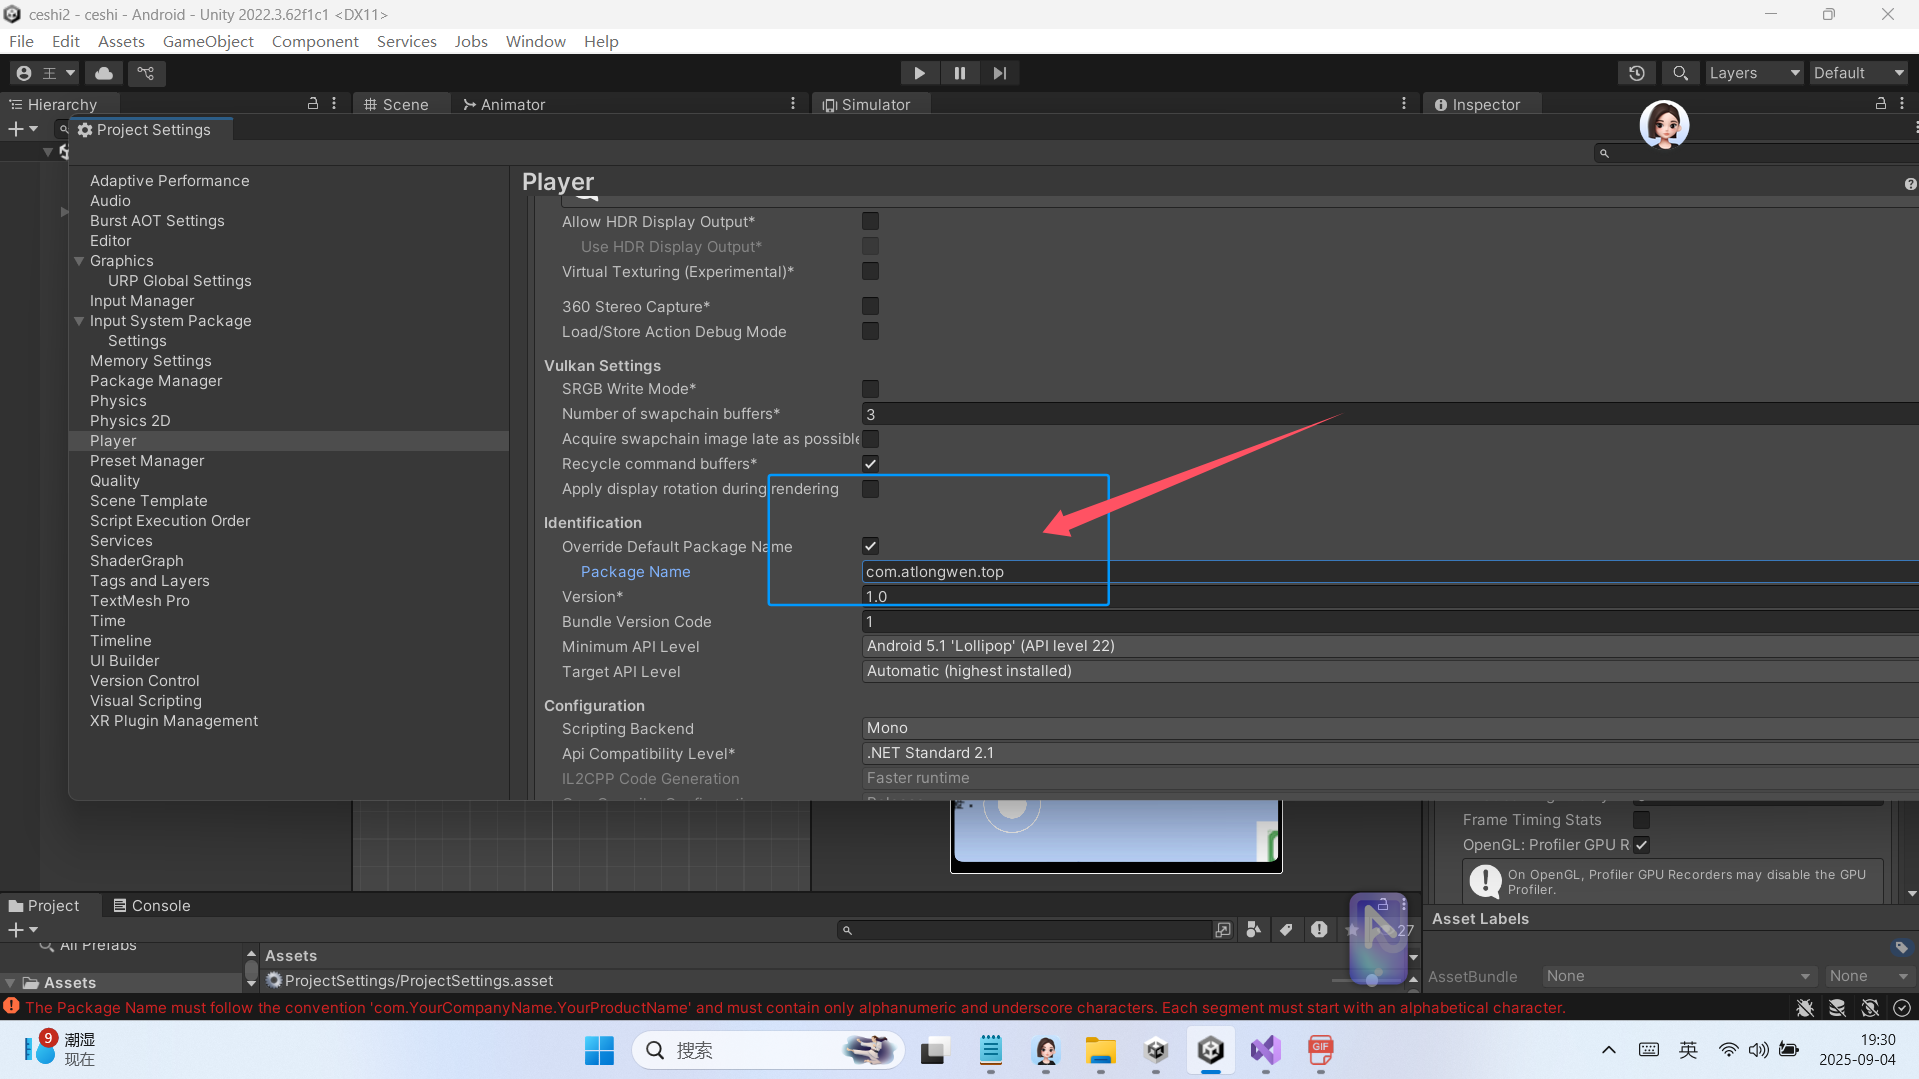Click the activity progress icon in status bar
The height and width of the screenshot is (1079, 1919).
coord(1902,1008)
